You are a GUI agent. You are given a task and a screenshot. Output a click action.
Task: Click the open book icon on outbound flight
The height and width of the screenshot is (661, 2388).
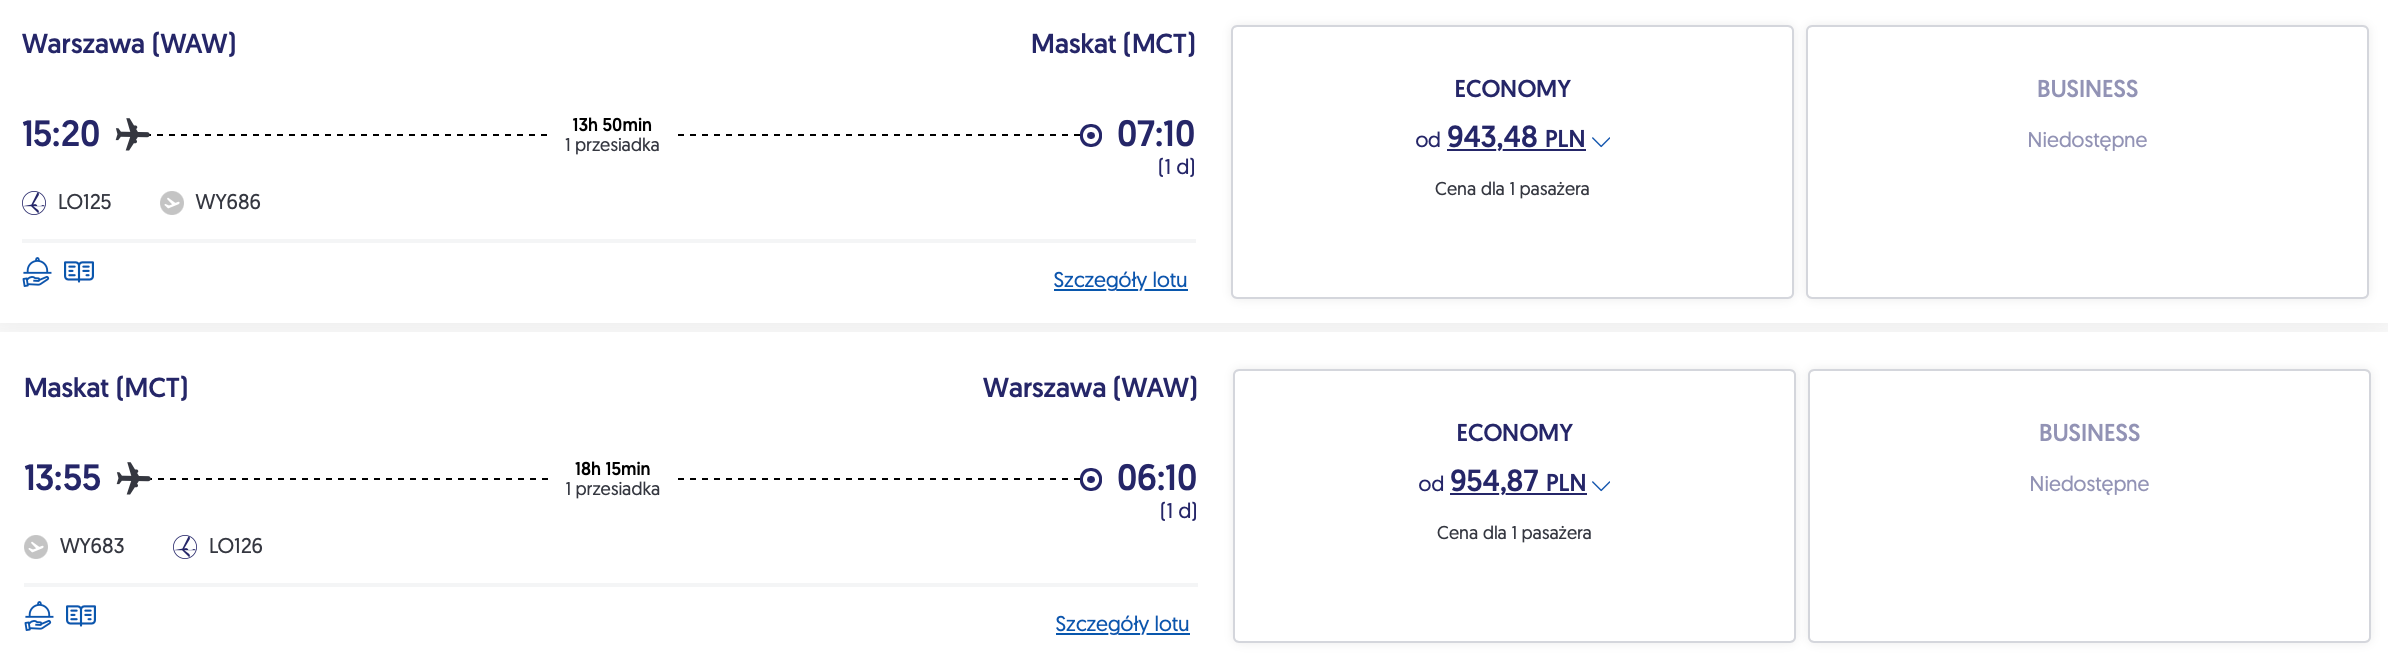pos(79,272)
